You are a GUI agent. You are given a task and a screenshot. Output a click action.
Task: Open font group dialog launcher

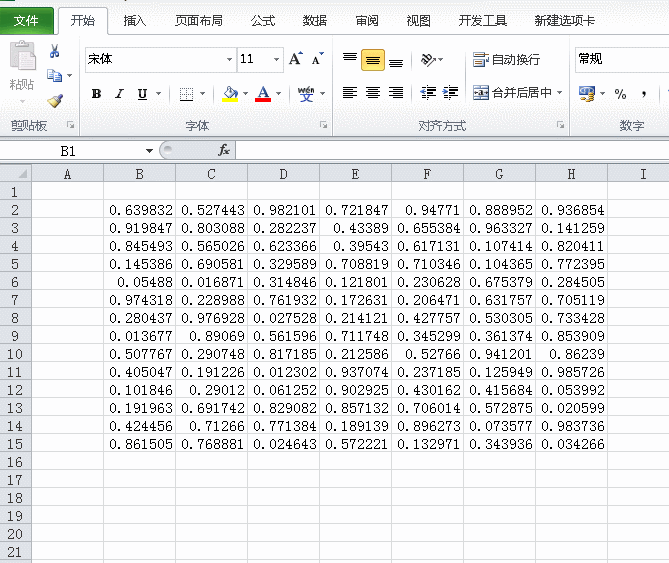click(324, 125)
